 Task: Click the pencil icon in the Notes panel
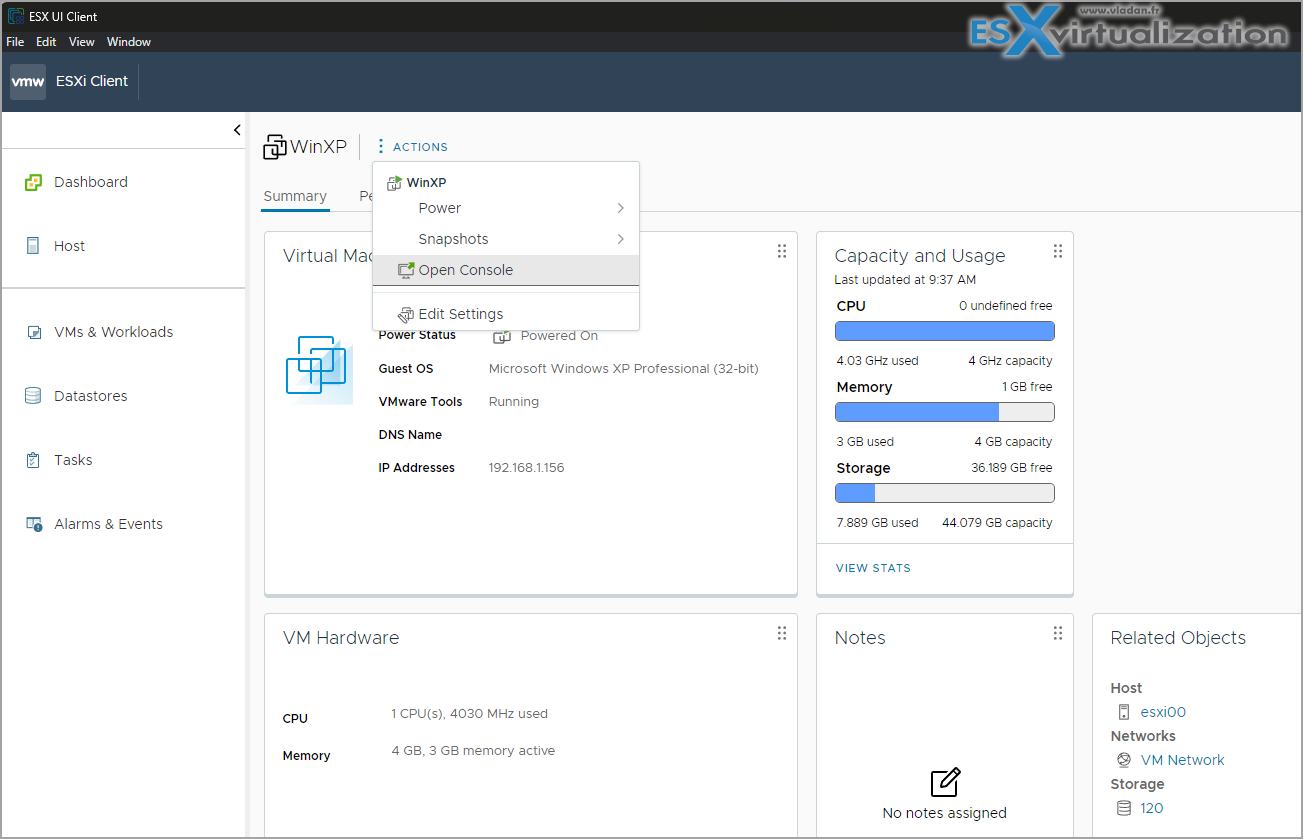tap(943, 783)
